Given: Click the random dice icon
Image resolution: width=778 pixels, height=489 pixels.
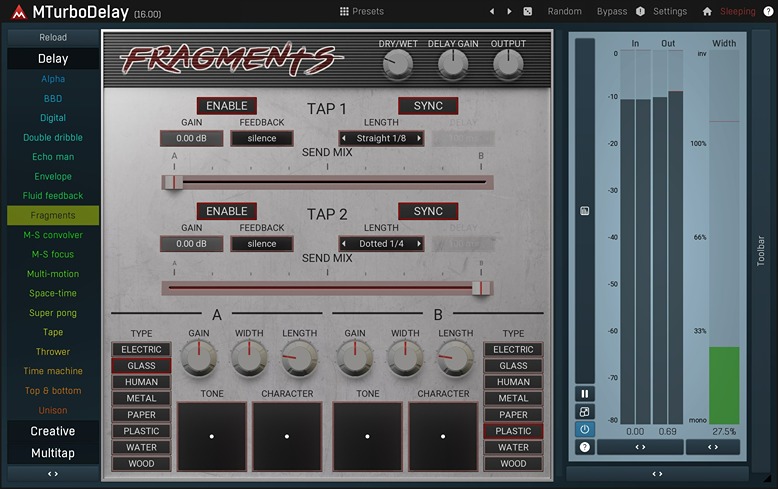Looking at the screenshot, I should tap(527, 11).
